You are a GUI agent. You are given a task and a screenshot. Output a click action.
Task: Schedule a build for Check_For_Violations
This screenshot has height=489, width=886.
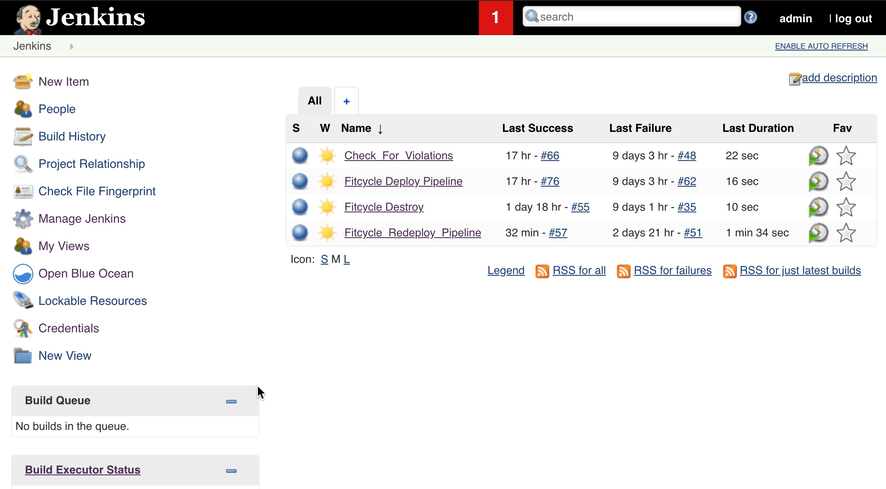818,155
